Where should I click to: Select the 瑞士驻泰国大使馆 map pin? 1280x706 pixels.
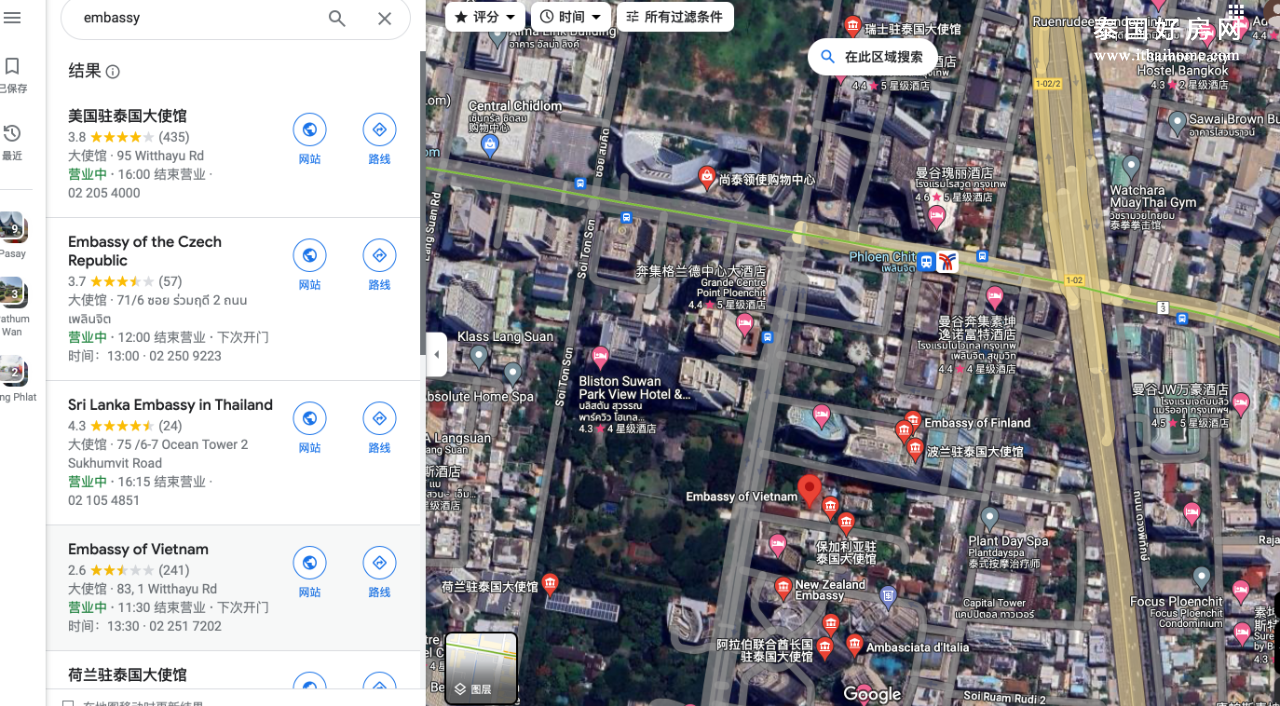pos(853,25)
